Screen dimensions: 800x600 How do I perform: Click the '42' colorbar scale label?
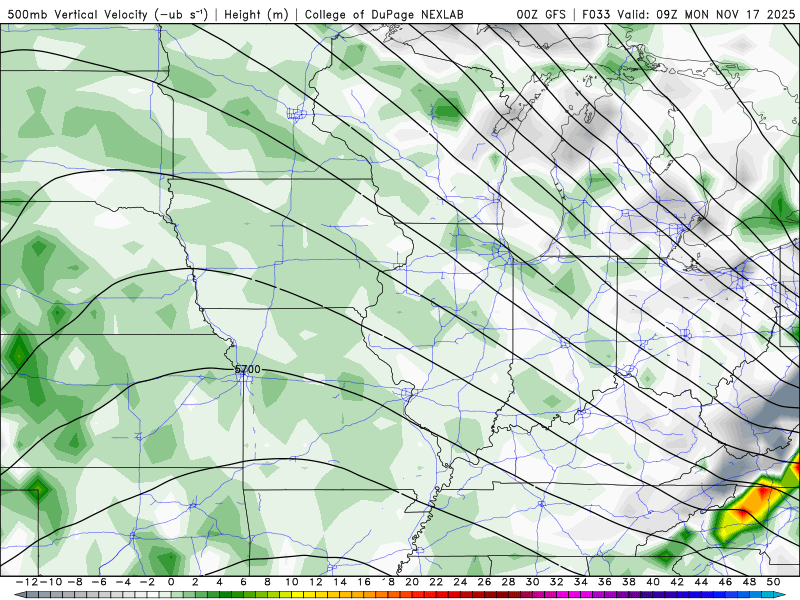[x=677, y=582]
